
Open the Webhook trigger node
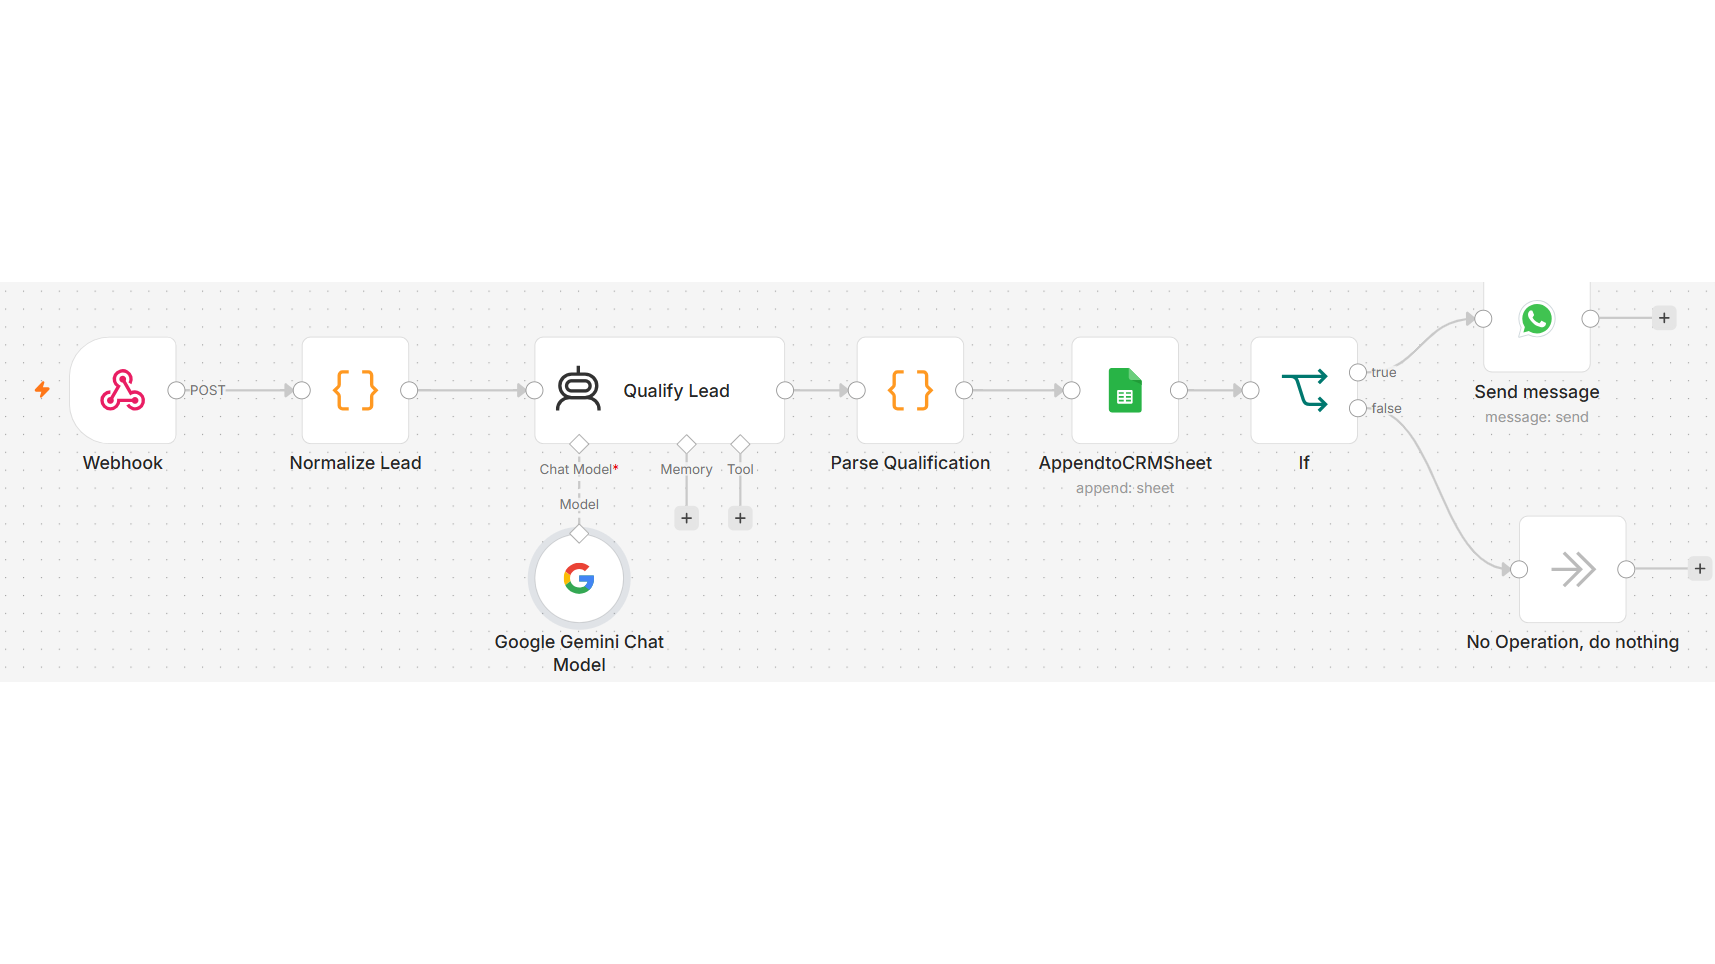tap(123, 390)
